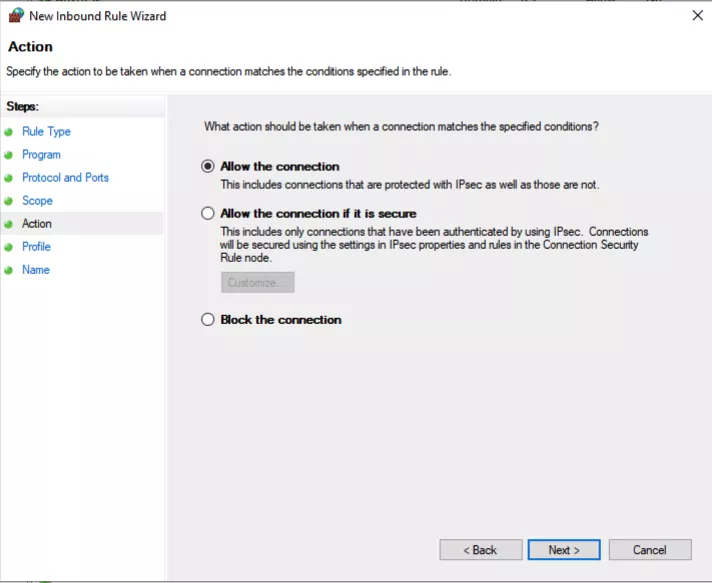
Task: Navigate to the Profile step
Action: 36,247
